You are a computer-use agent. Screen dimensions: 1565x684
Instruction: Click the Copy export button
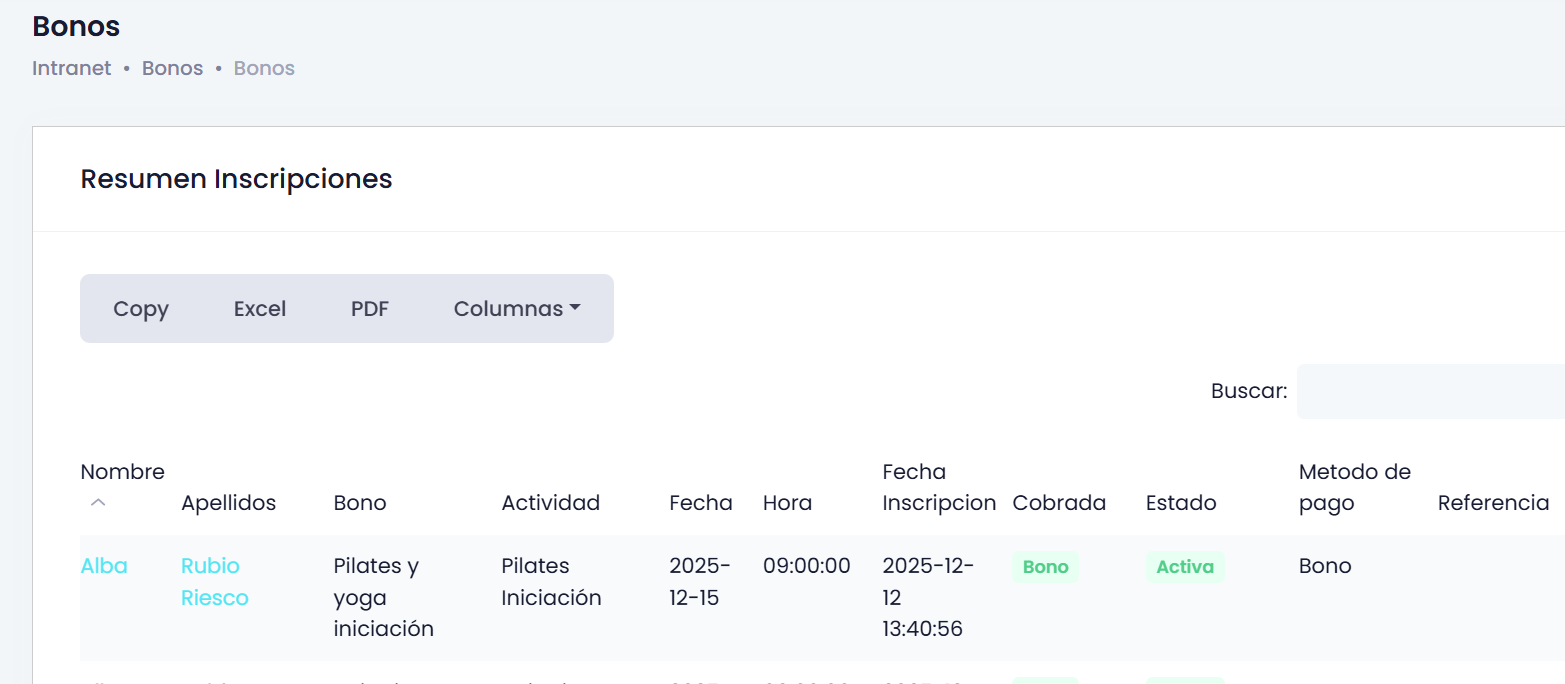pos(141,309)
